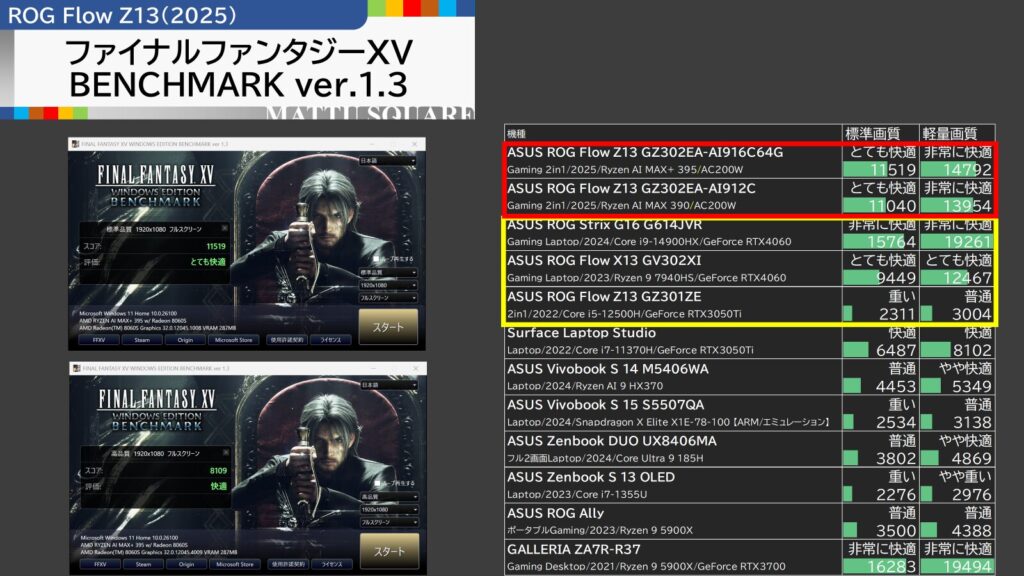The image size is (1024, 576).
Task: Click the 19494 score cell in the table
Action: click(x=957, y=566)
